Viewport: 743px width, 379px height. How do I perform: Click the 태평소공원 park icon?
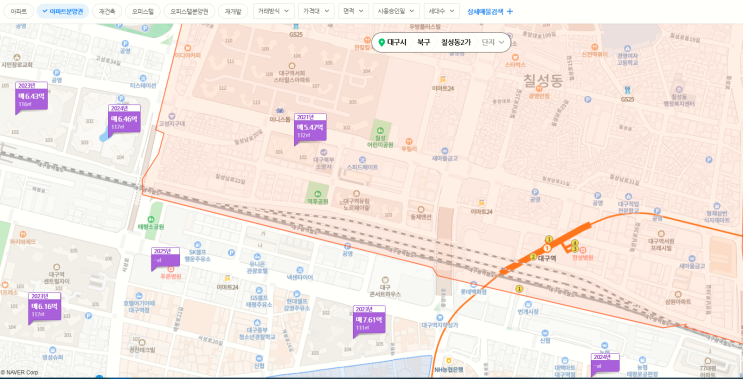point(151,219)
